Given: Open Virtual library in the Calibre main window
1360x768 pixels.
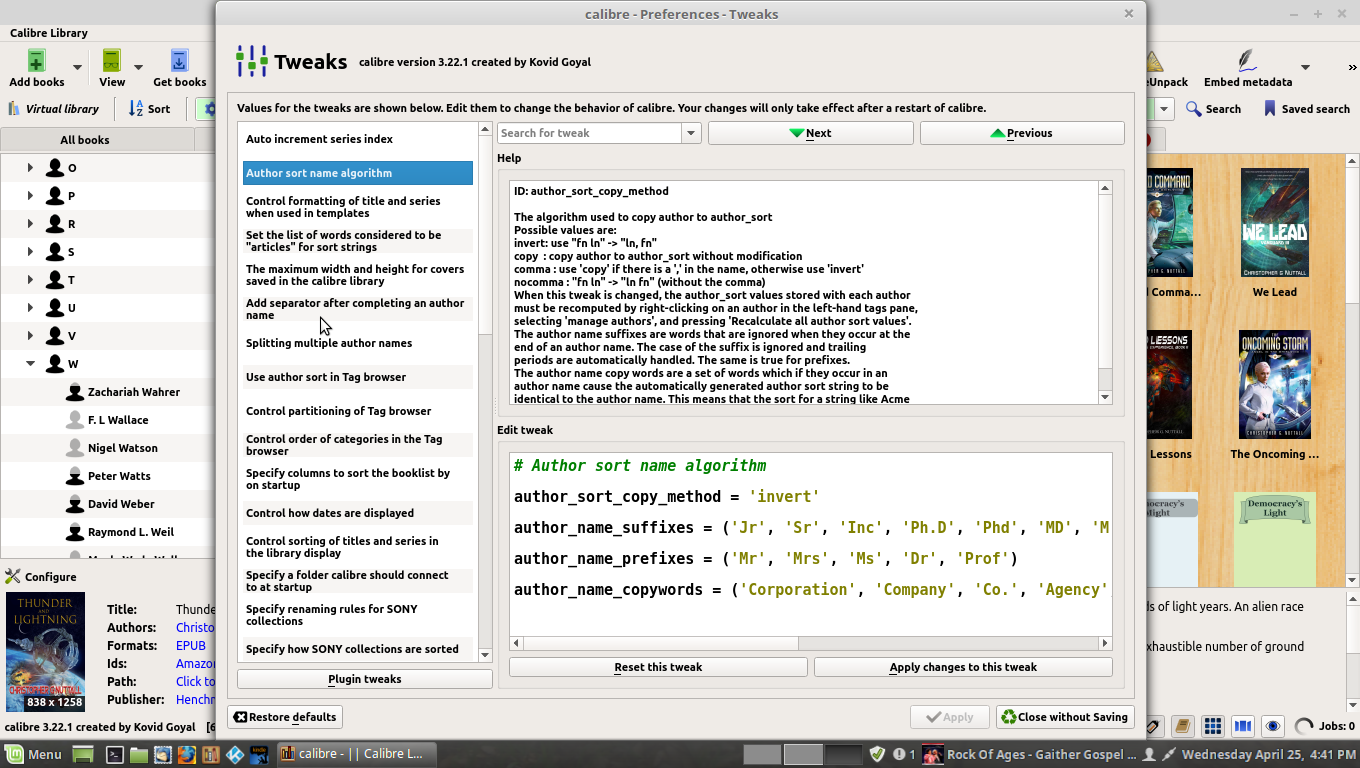Looking at the screenshot, I should tap(54, 109).
